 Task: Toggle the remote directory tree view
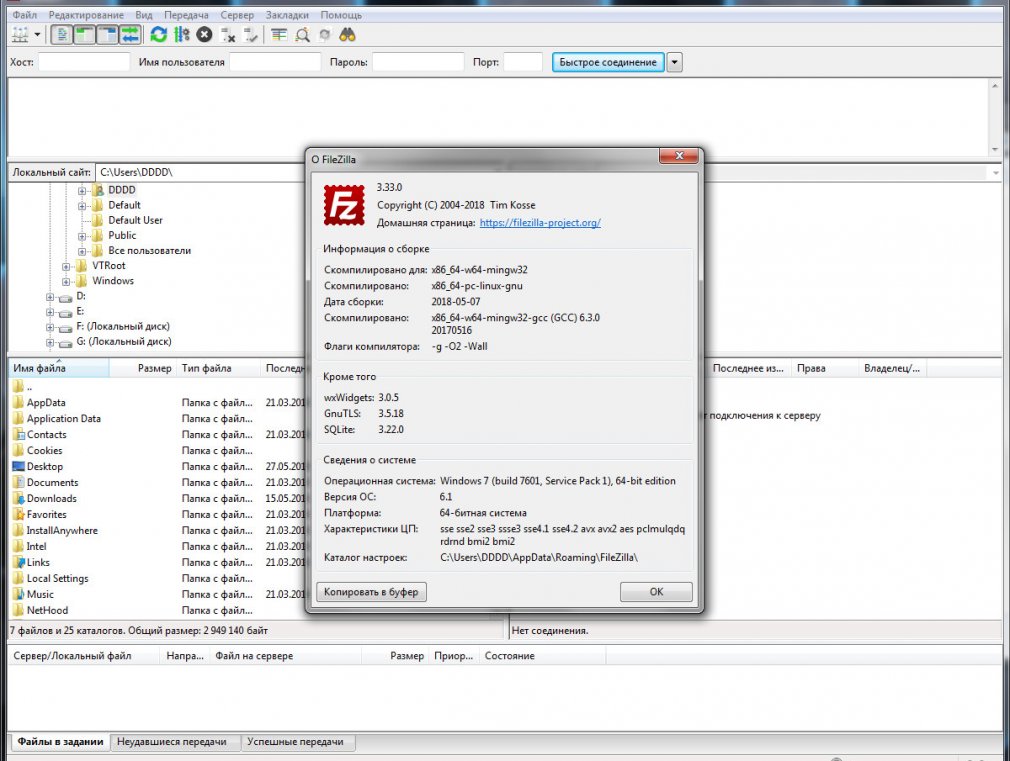(x=108, y=35)
